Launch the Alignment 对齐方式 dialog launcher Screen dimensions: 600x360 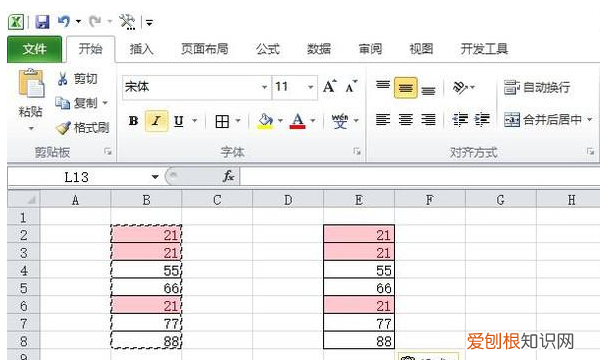[591, 152]
